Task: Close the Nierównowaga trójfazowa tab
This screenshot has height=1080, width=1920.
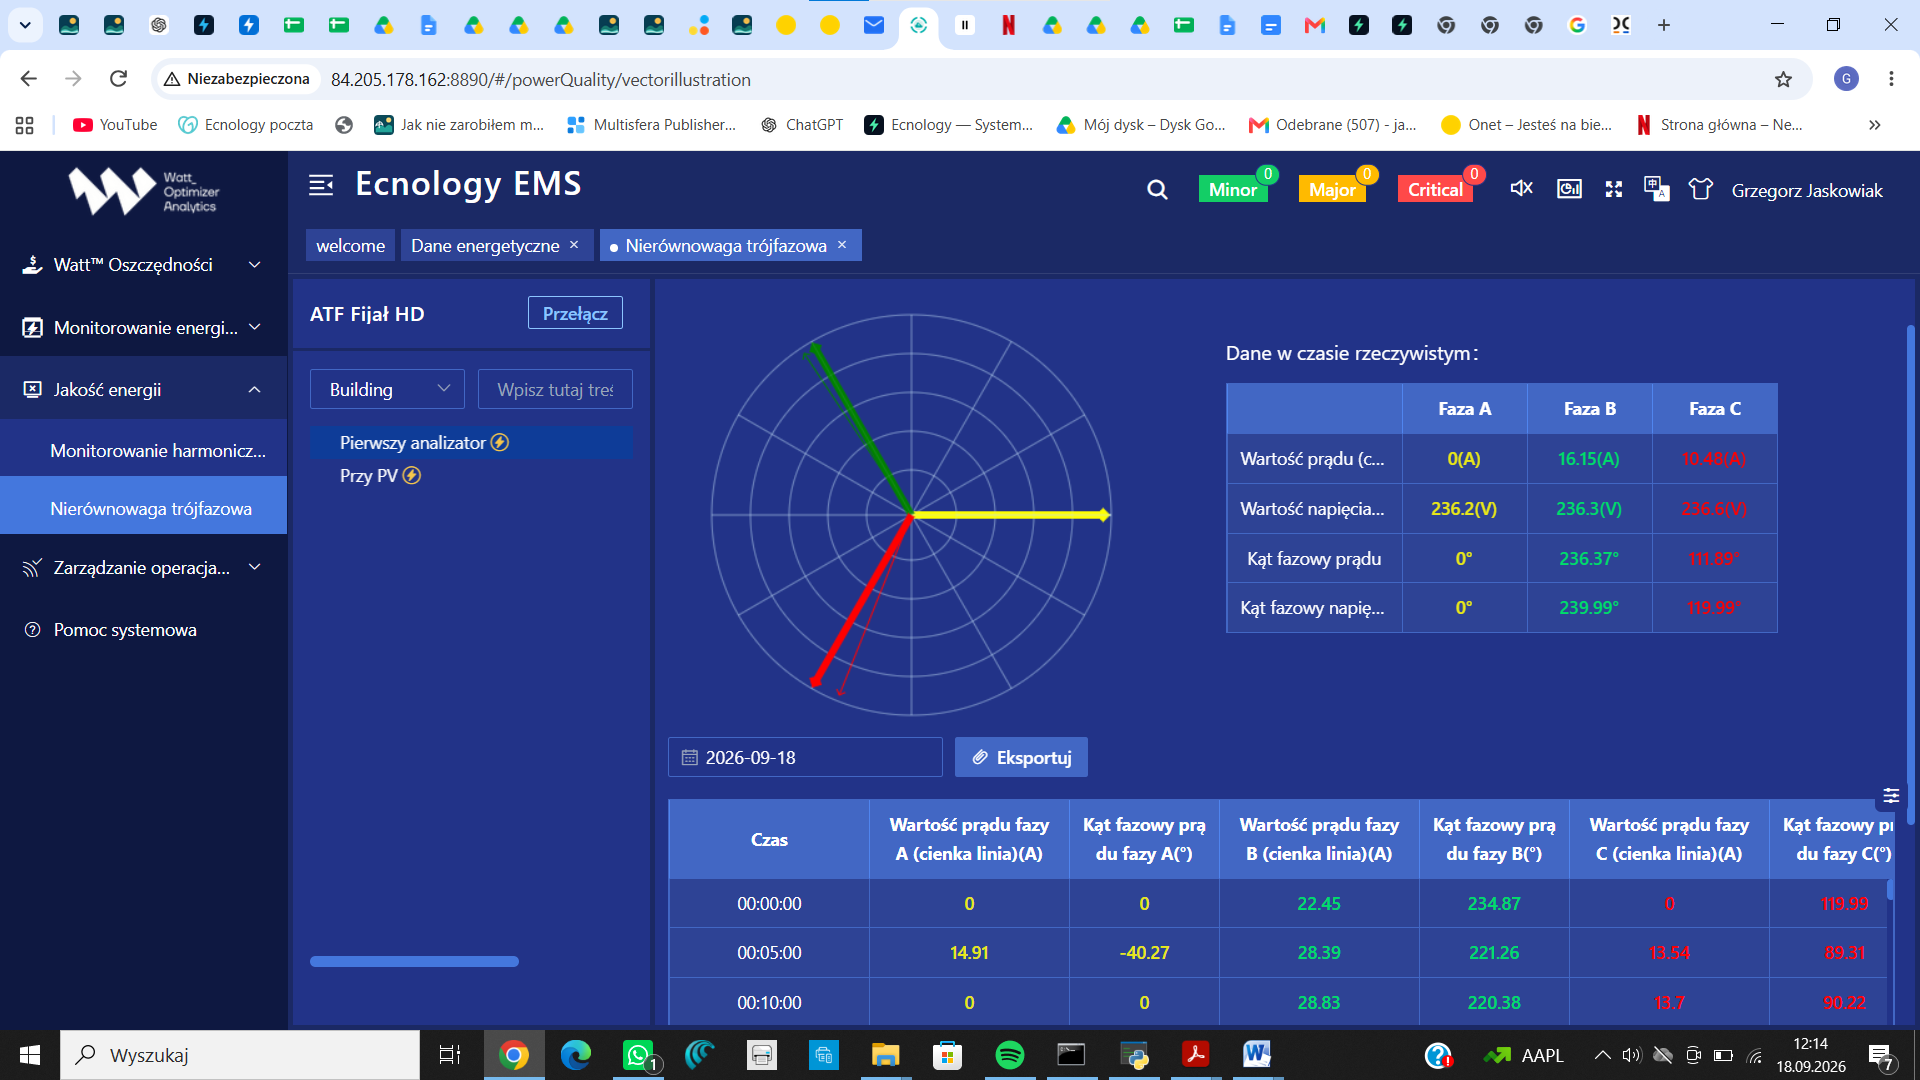Action: click(842, 245)
